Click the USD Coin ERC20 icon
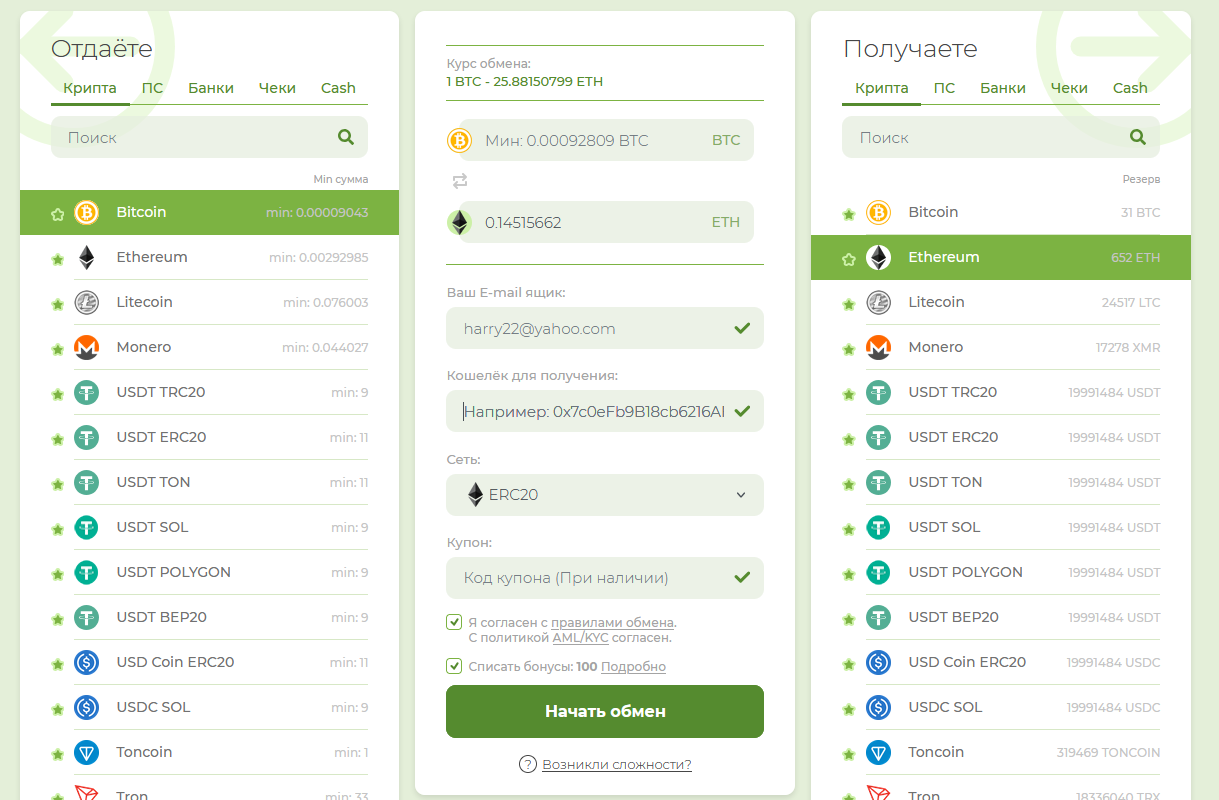 click(87, 662)
